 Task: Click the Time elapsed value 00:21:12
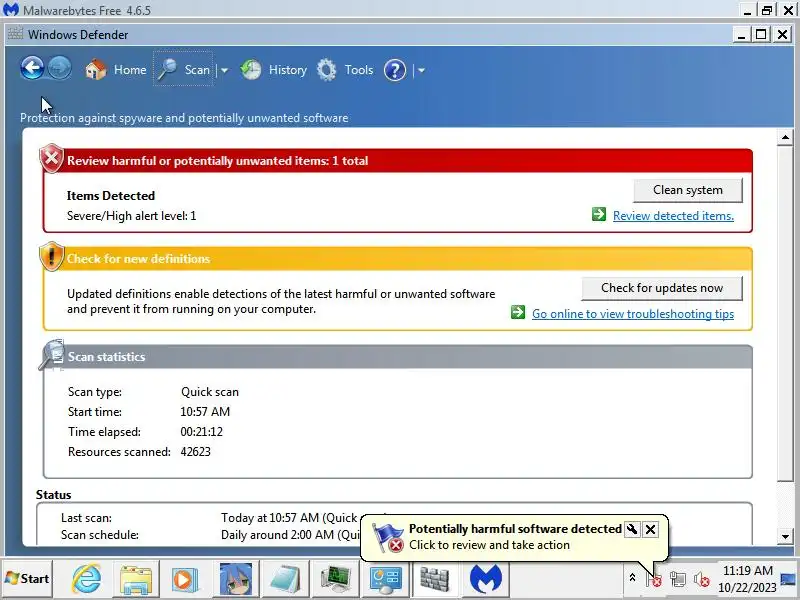[x=202, y=432]
